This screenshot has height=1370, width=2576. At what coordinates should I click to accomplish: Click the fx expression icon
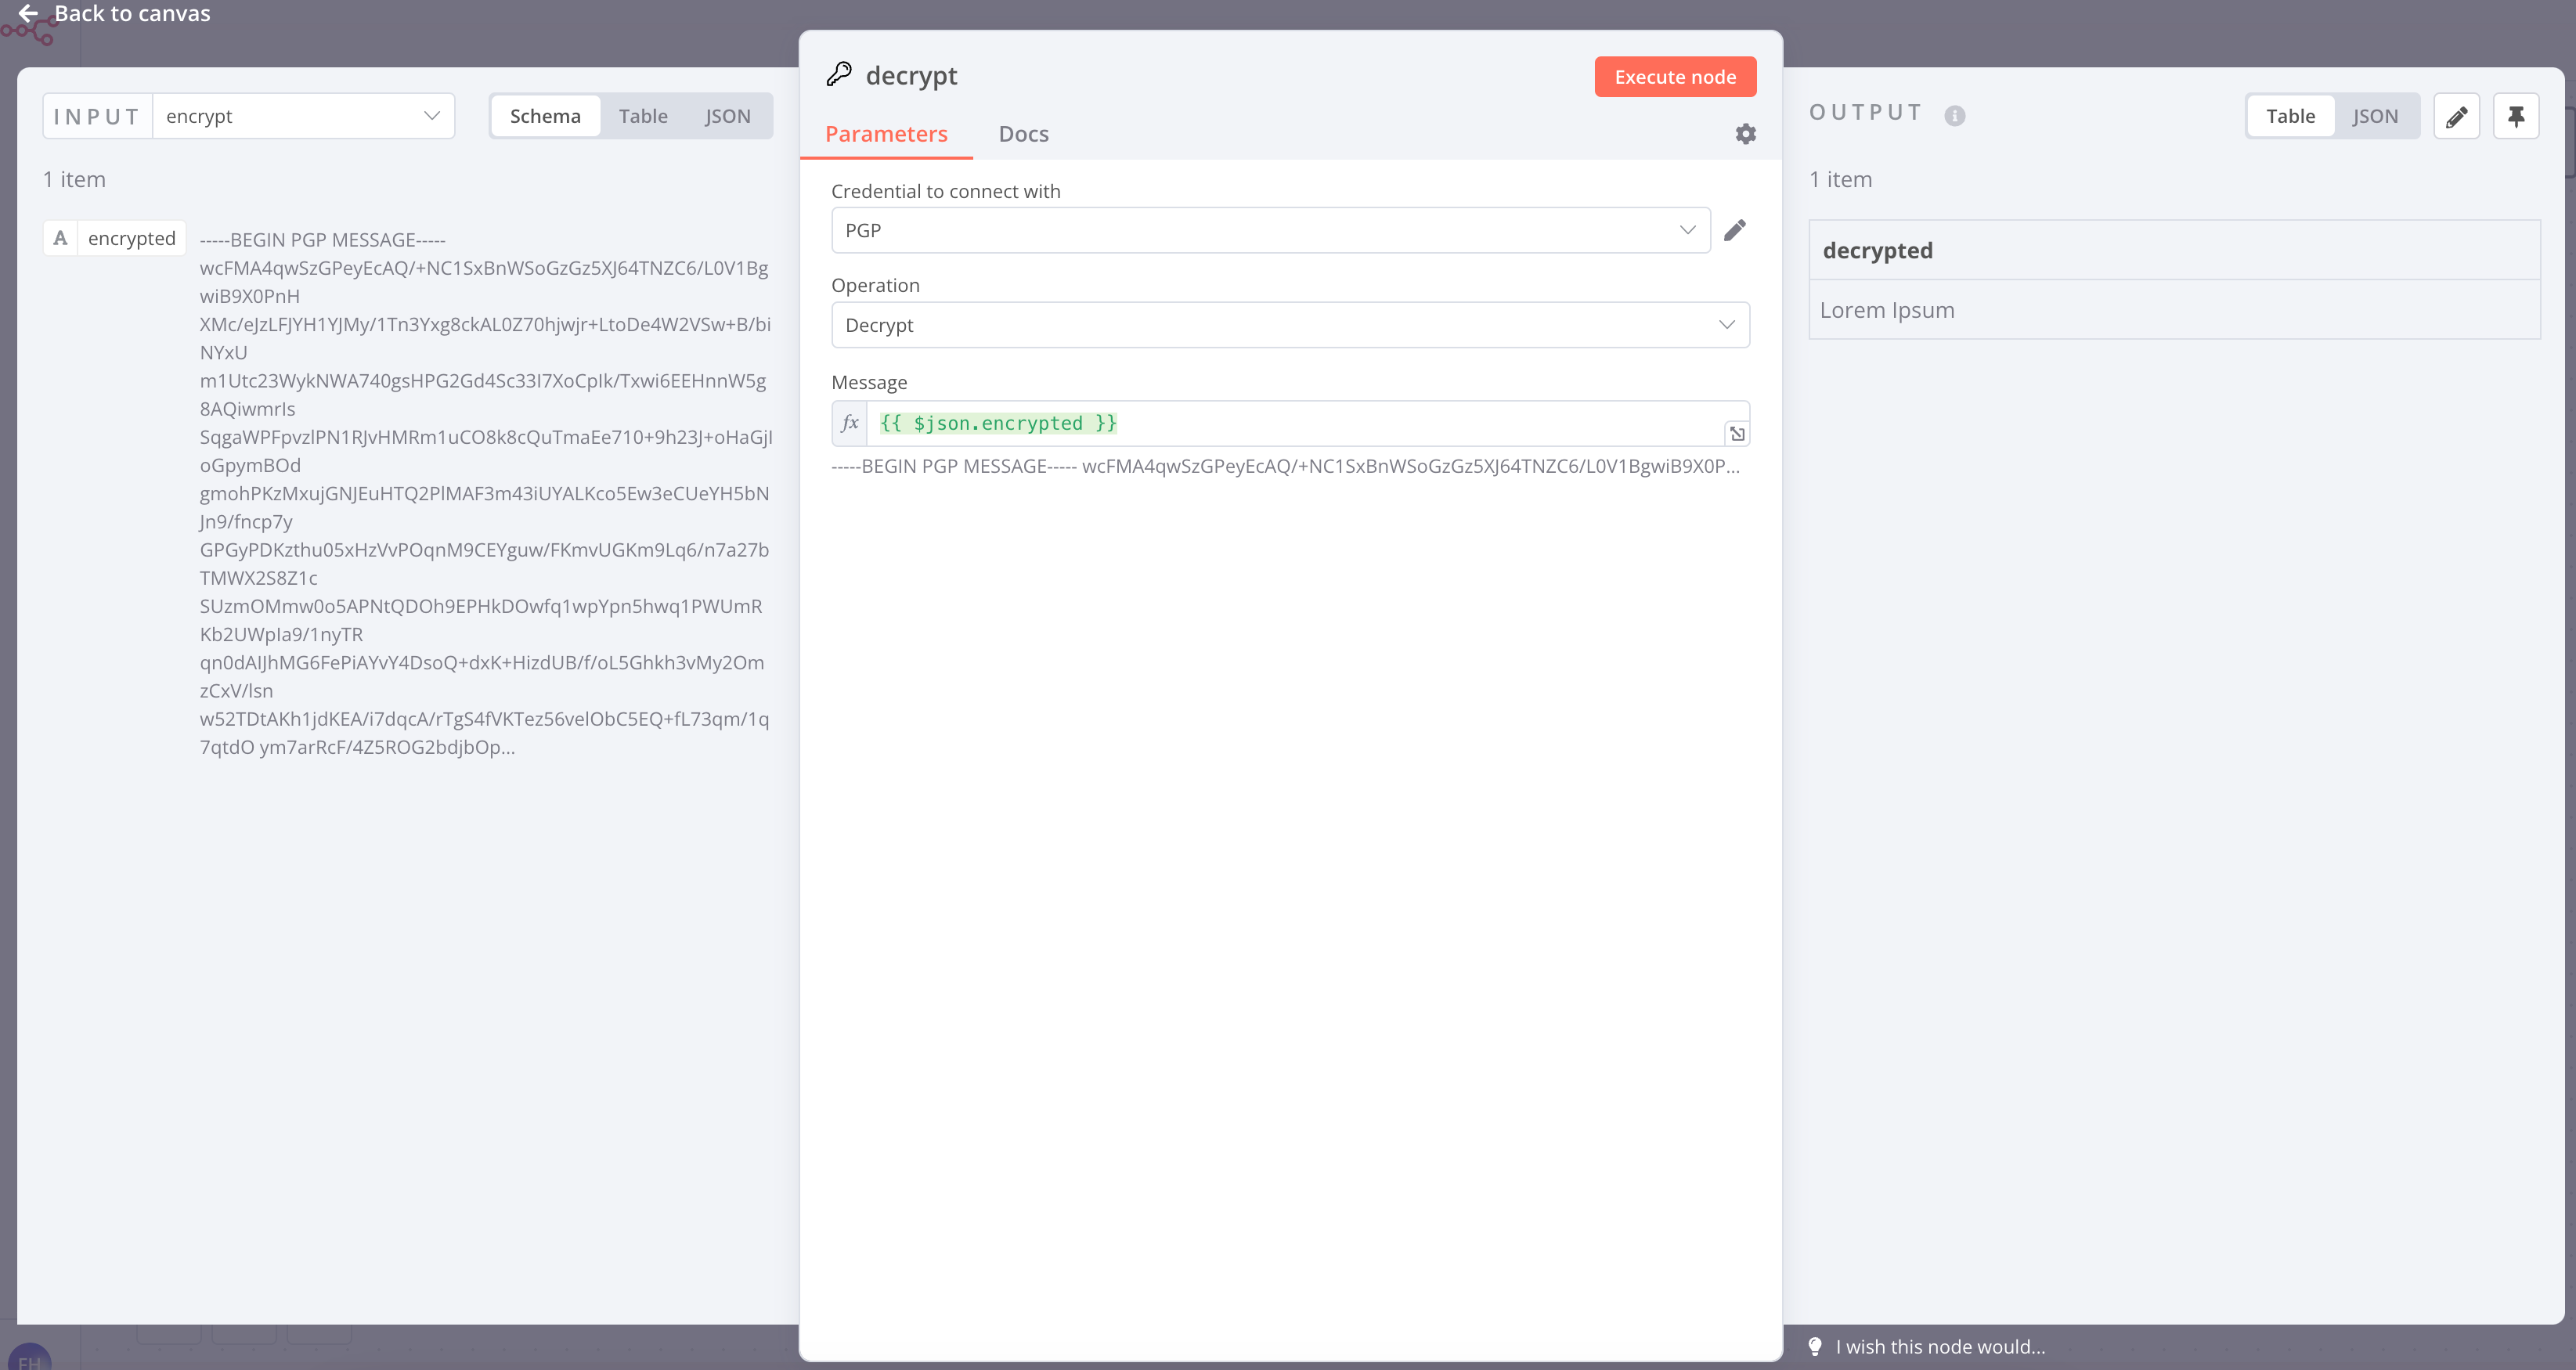[850, 423]
